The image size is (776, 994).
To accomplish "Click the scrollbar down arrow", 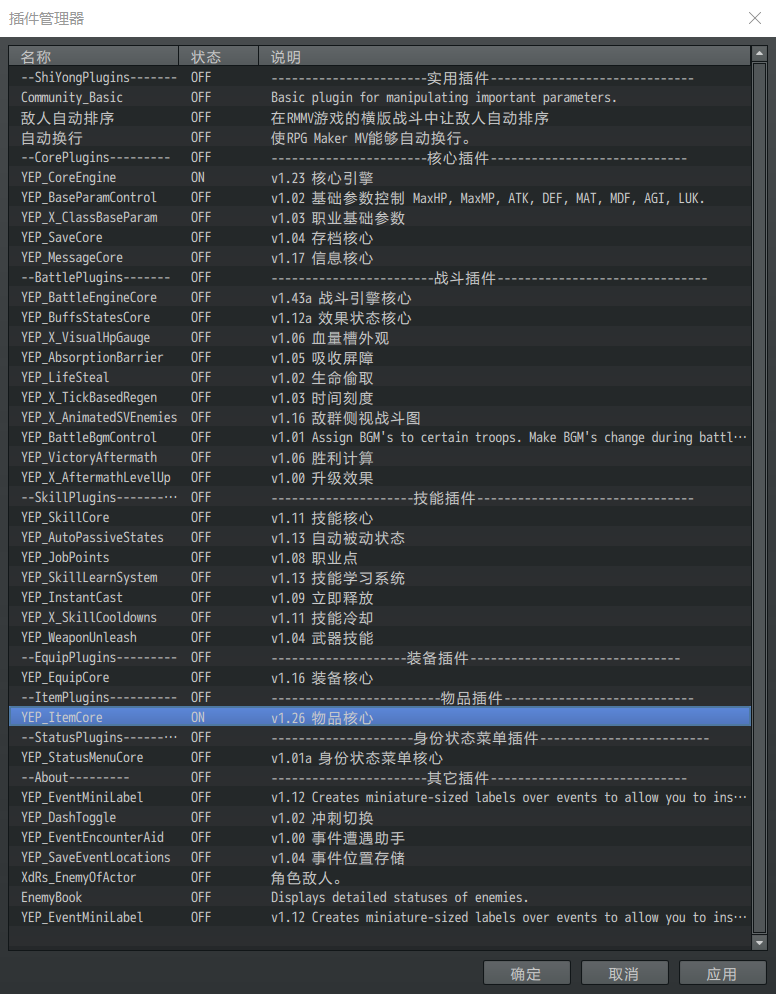I will [x=759, y=943].
